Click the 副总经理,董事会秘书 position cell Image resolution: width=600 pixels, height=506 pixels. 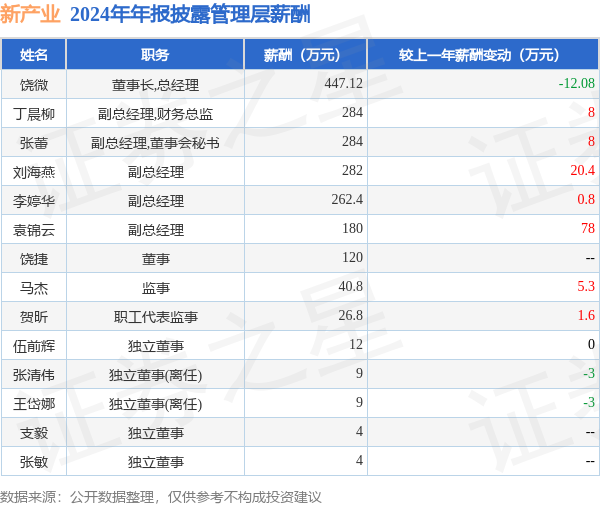coord(155,143)
